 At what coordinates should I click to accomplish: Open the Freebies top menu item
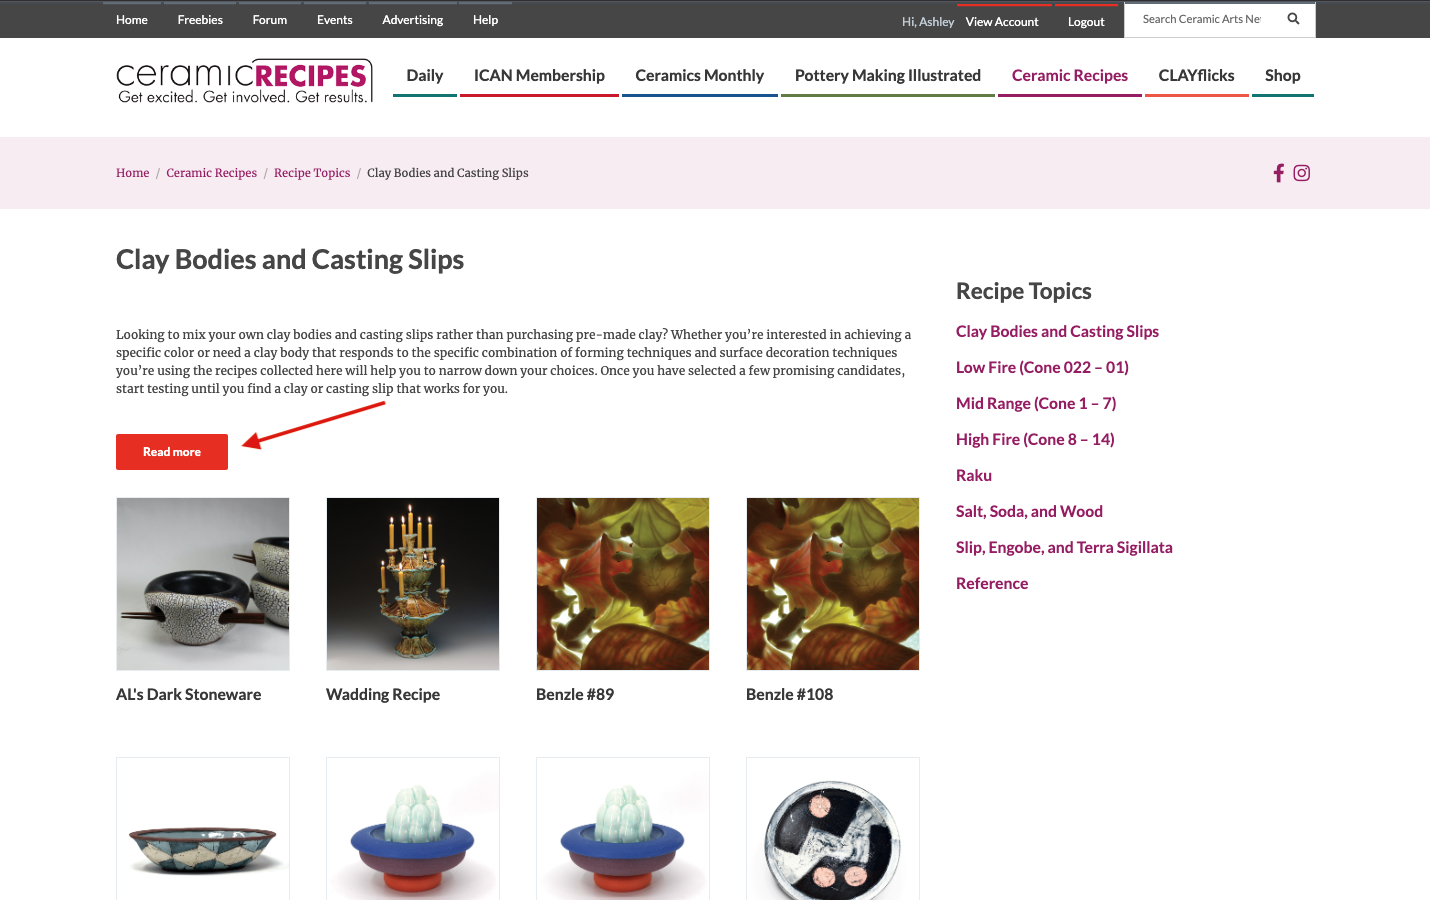click(200, 20)
